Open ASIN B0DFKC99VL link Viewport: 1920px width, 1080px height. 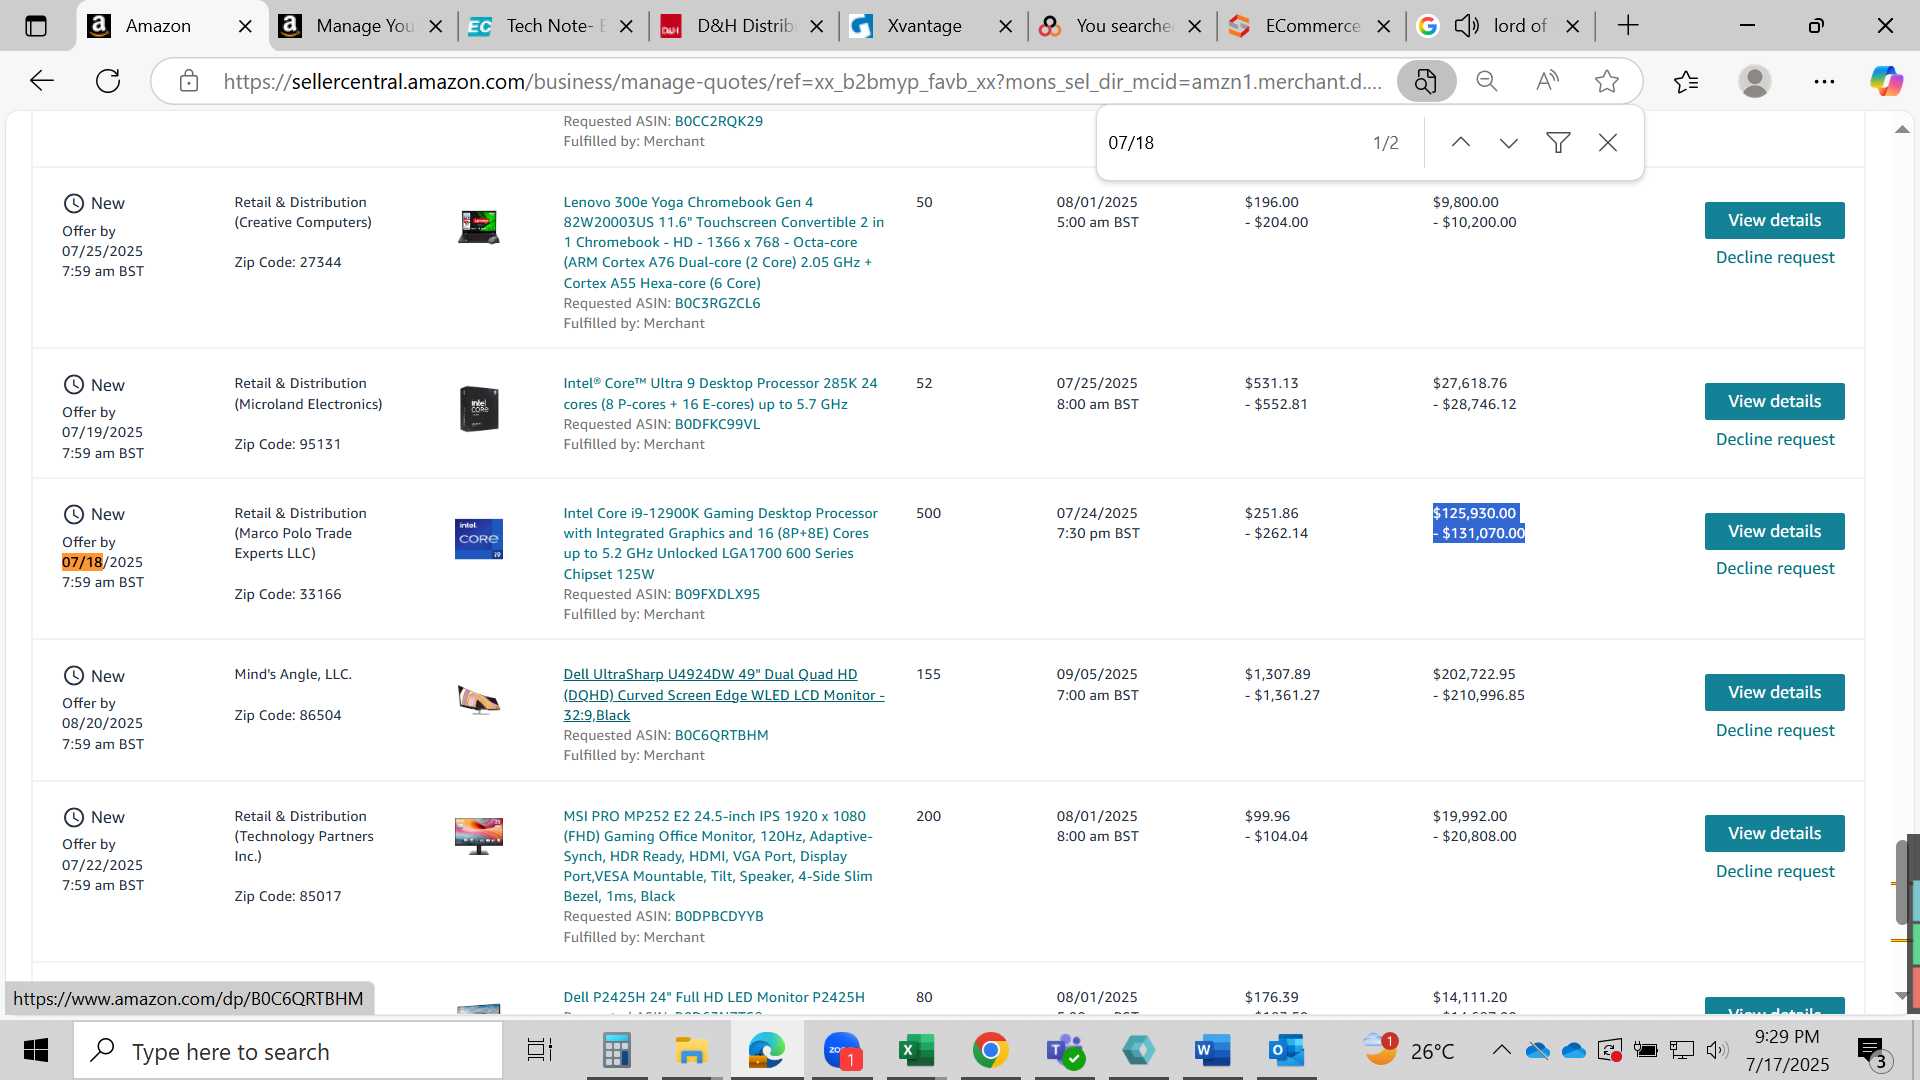(717, 424)
